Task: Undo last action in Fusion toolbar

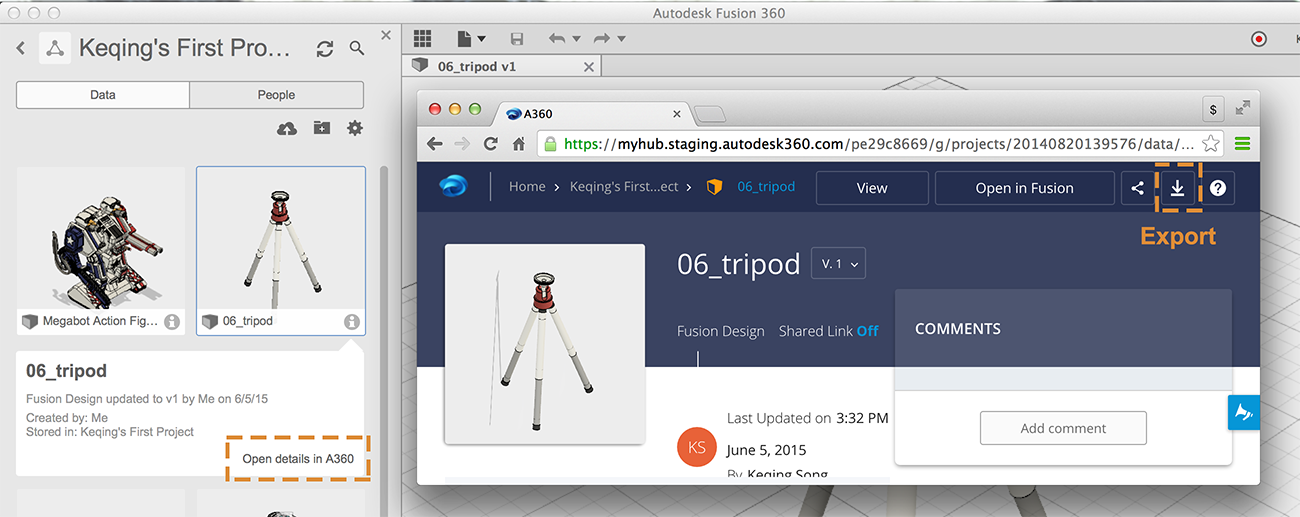Action: tap(557, 39)
